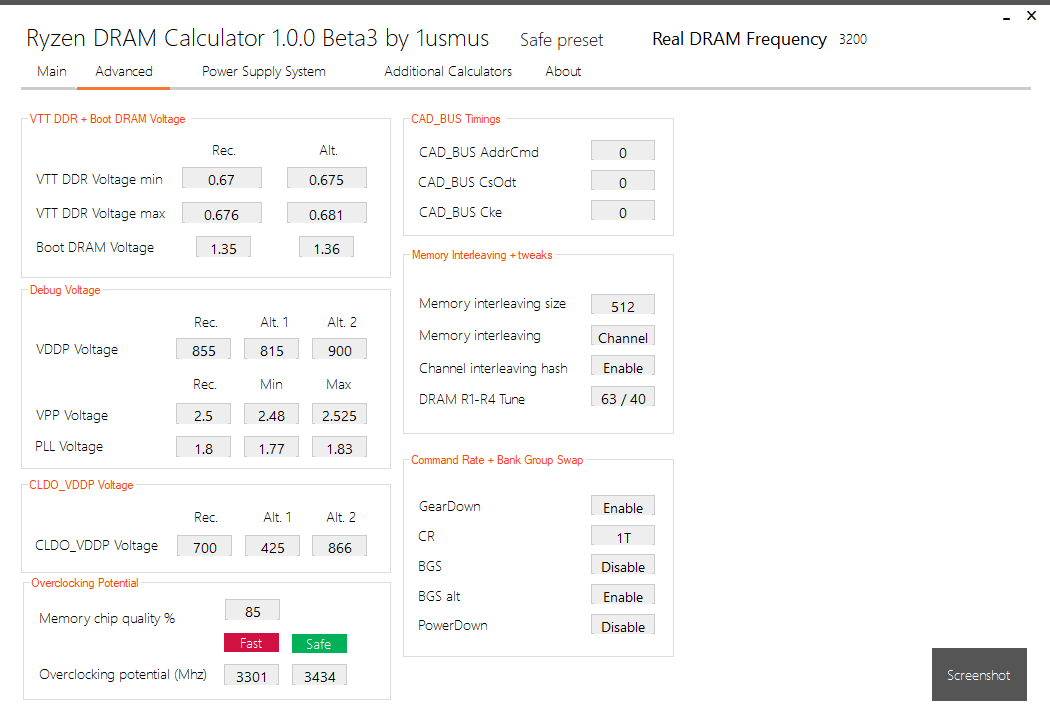Click the Memory interleaving size 512 field

tap(623, 305)
